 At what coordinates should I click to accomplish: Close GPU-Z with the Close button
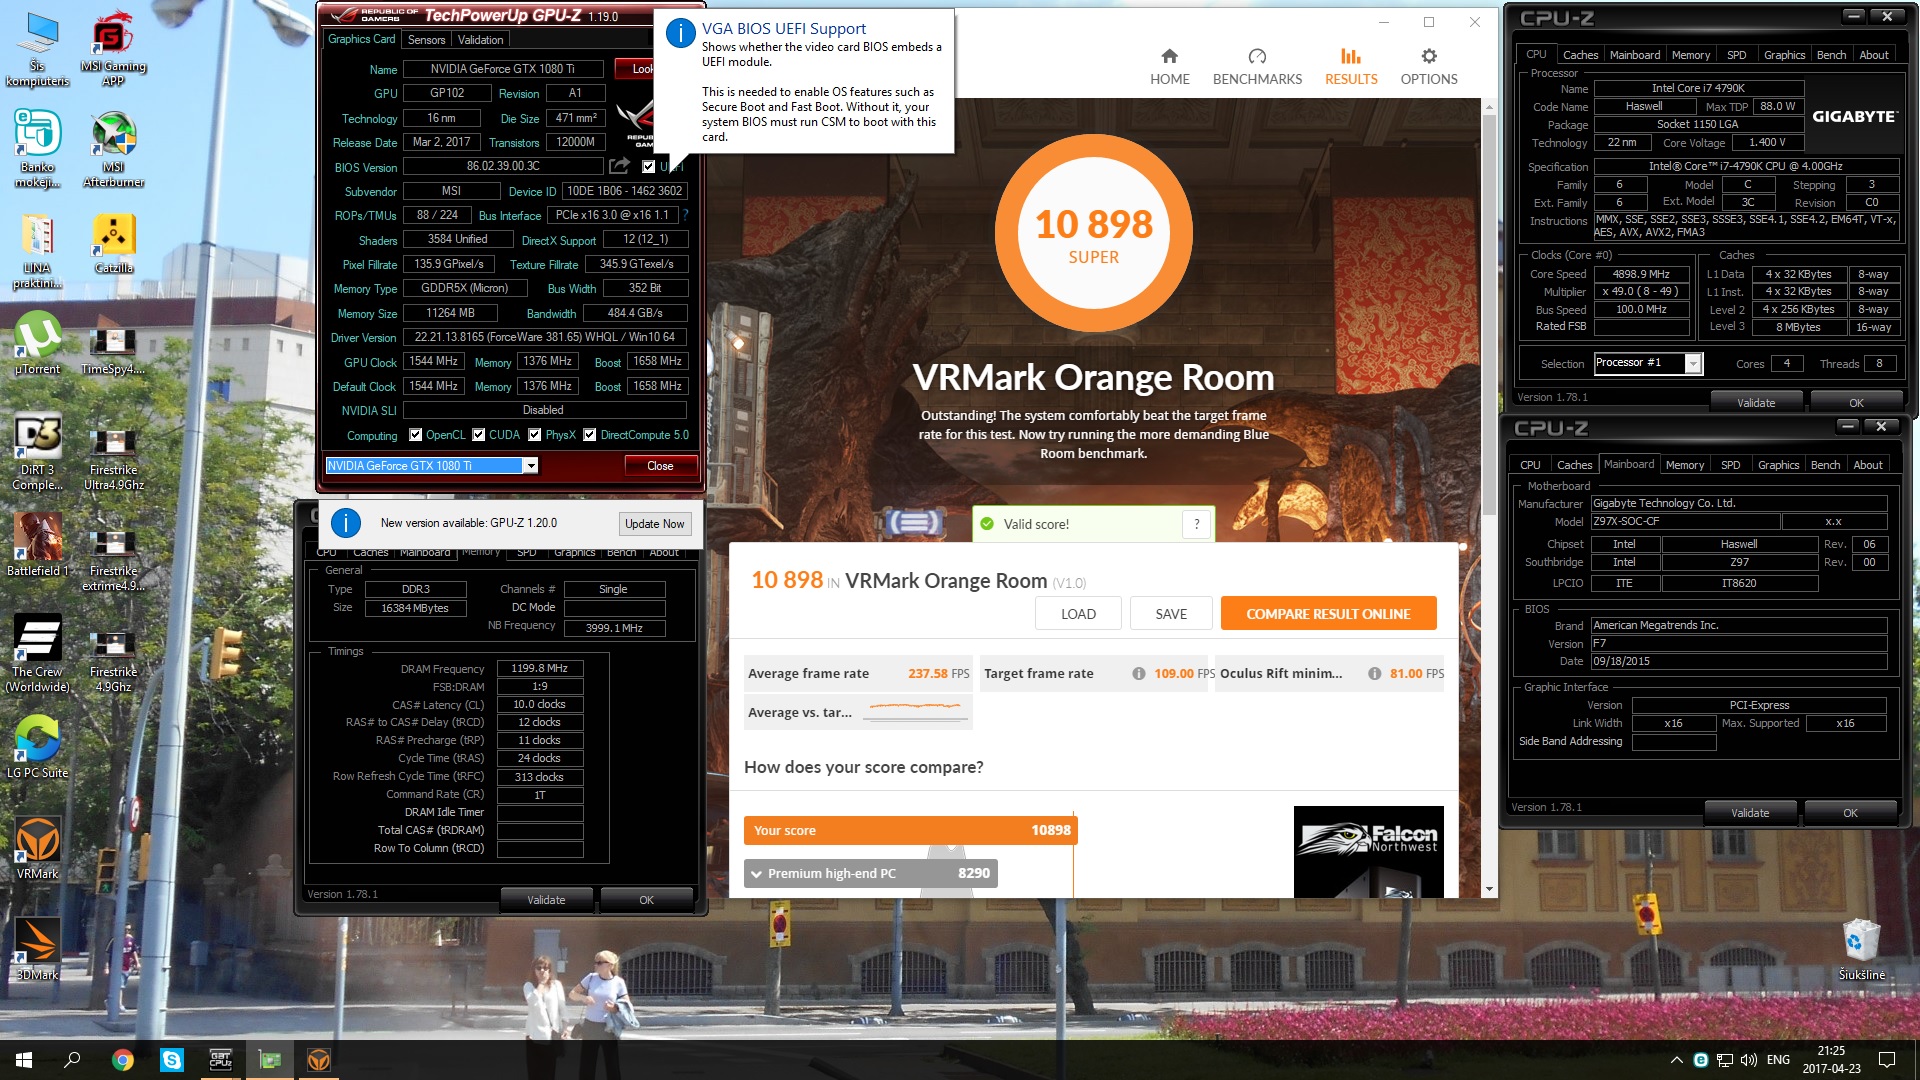(x=660, y=465)
